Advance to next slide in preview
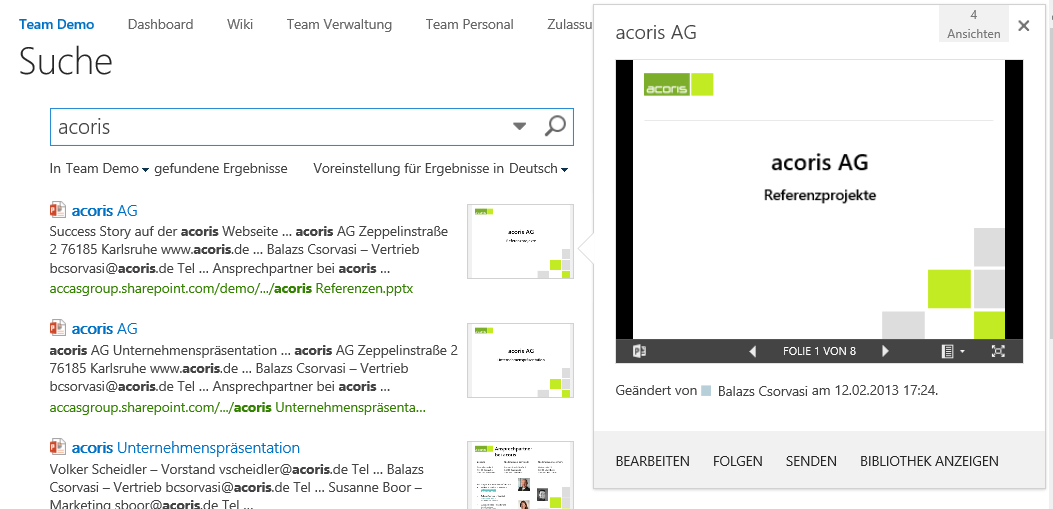Viewport: 1053px width, 509px height. 885,351
